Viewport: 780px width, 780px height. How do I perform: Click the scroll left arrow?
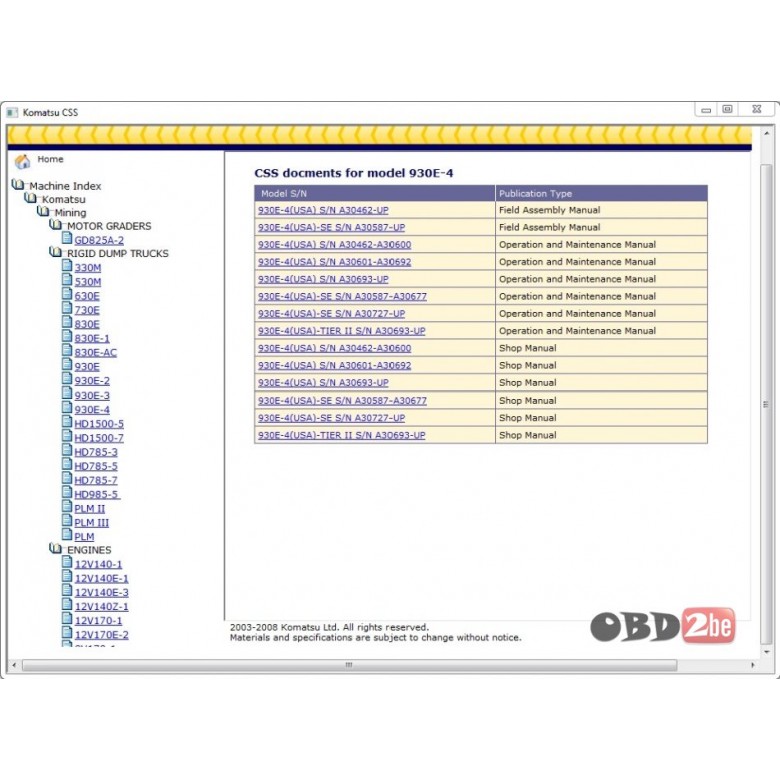14,665
